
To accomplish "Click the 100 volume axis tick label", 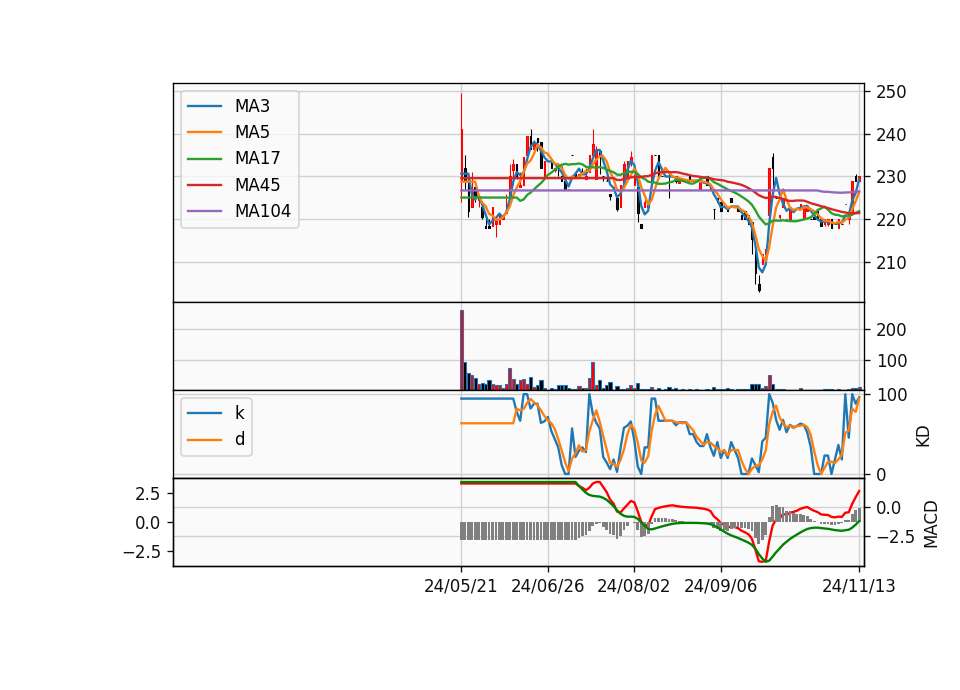I will (x=891, y=361).
